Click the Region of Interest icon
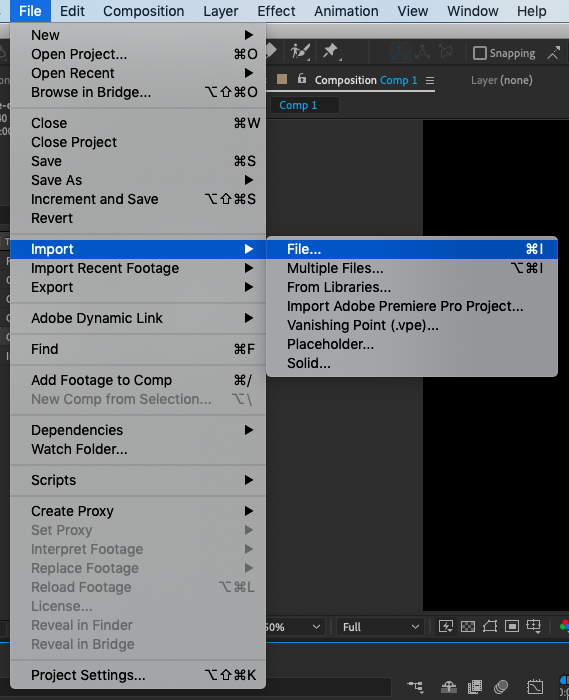This screenshot has width=569, height=700. 512,626
